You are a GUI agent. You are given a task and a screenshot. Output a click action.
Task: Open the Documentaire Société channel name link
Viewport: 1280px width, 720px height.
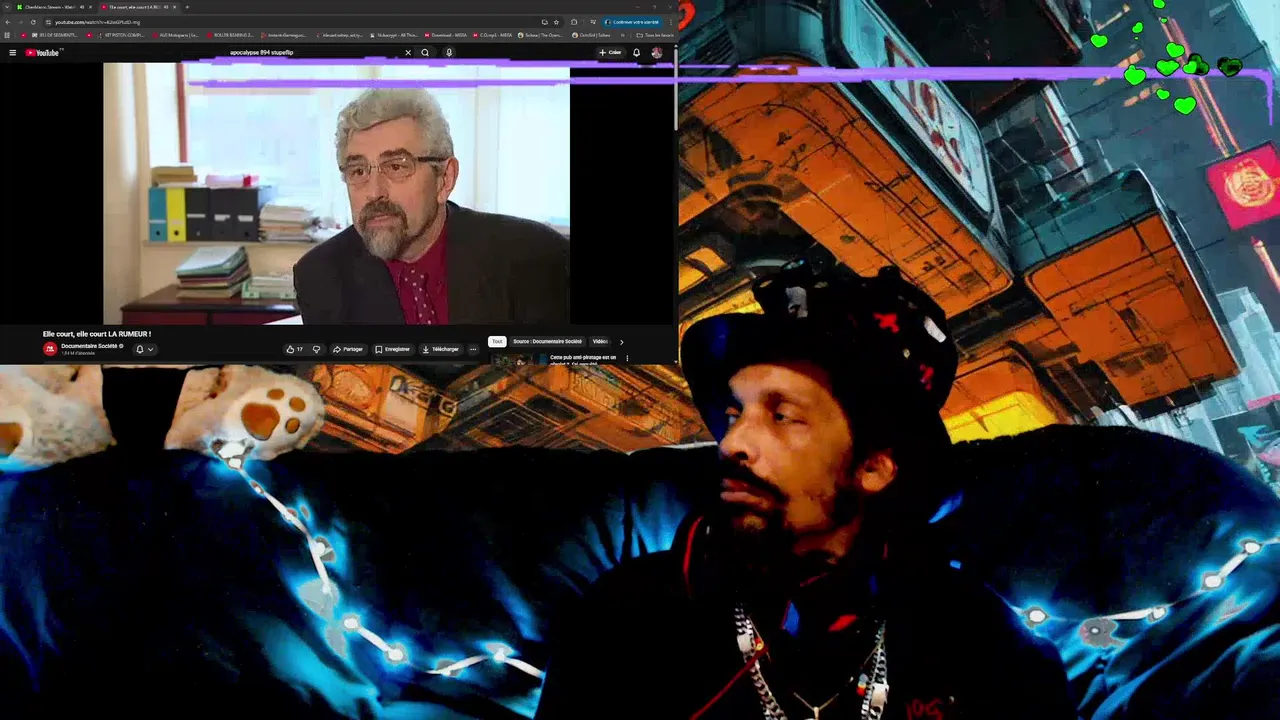click(x=90, y=346)
